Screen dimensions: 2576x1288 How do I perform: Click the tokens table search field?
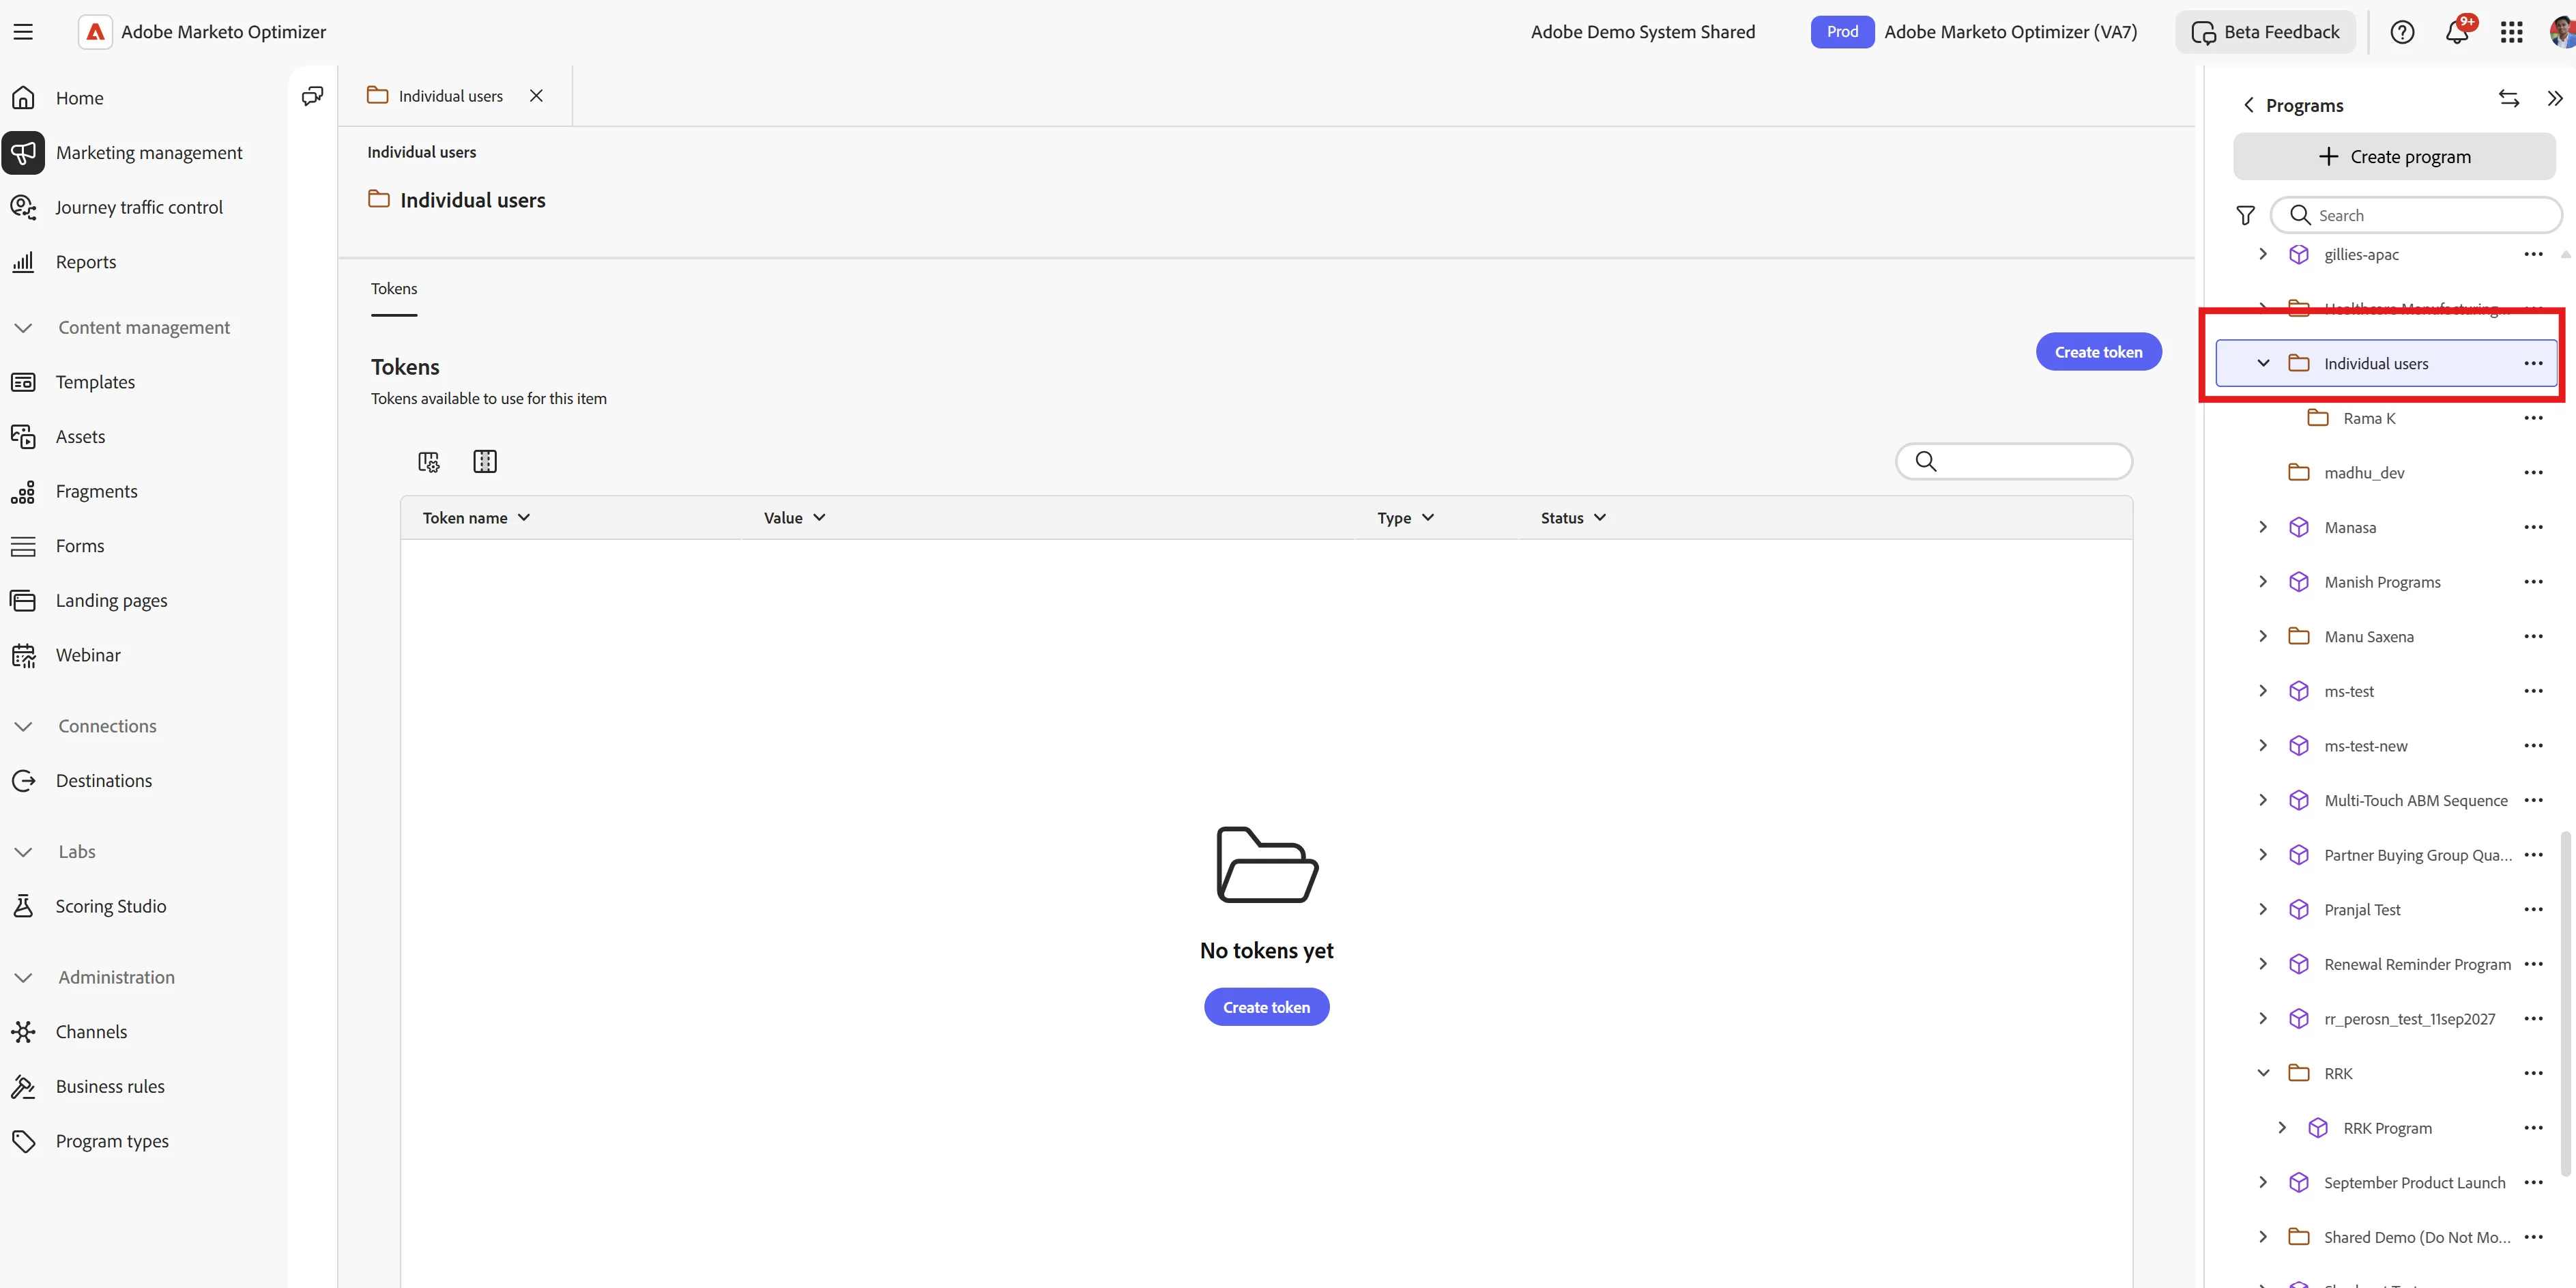tap(2014, 461)
